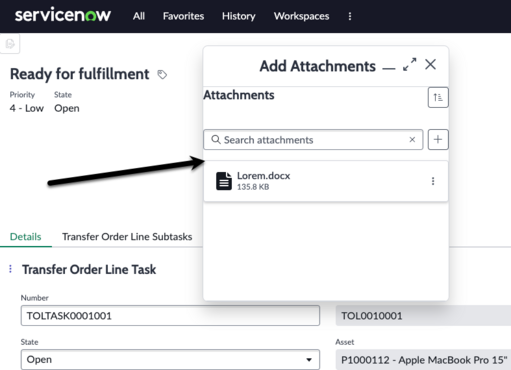The width and height of the screenshot is (511, 370).
Task: Expand the Add Attachments dialog to full size
Action: point(409,64)
